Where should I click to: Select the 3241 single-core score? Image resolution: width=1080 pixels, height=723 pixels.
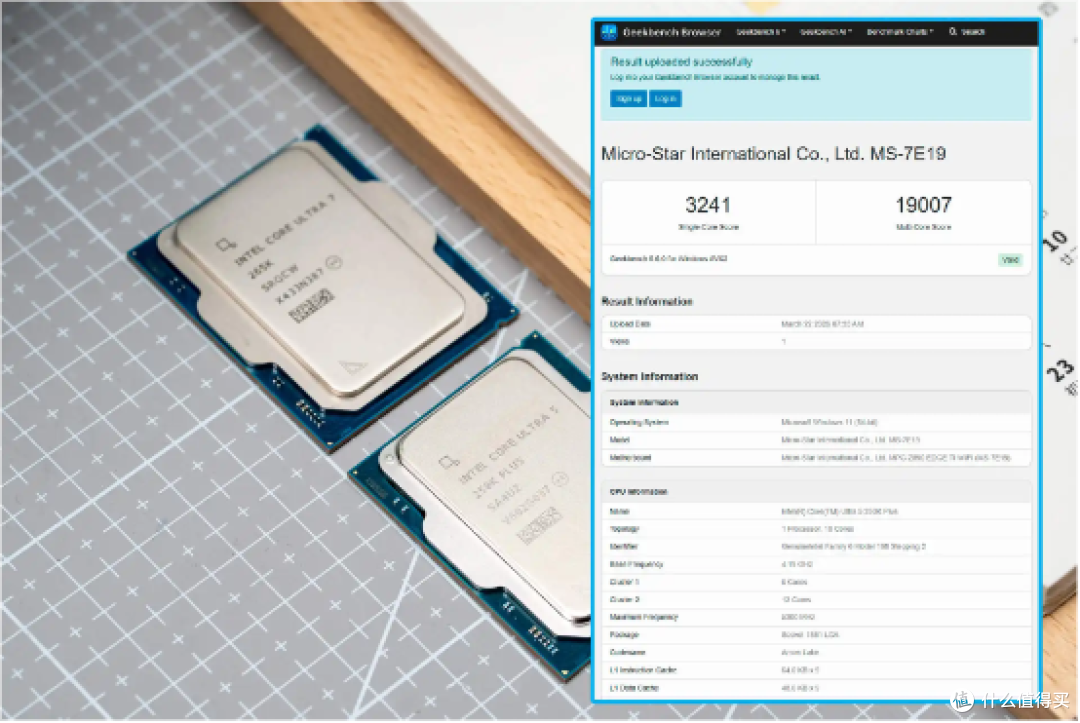[x=708, y=205]
